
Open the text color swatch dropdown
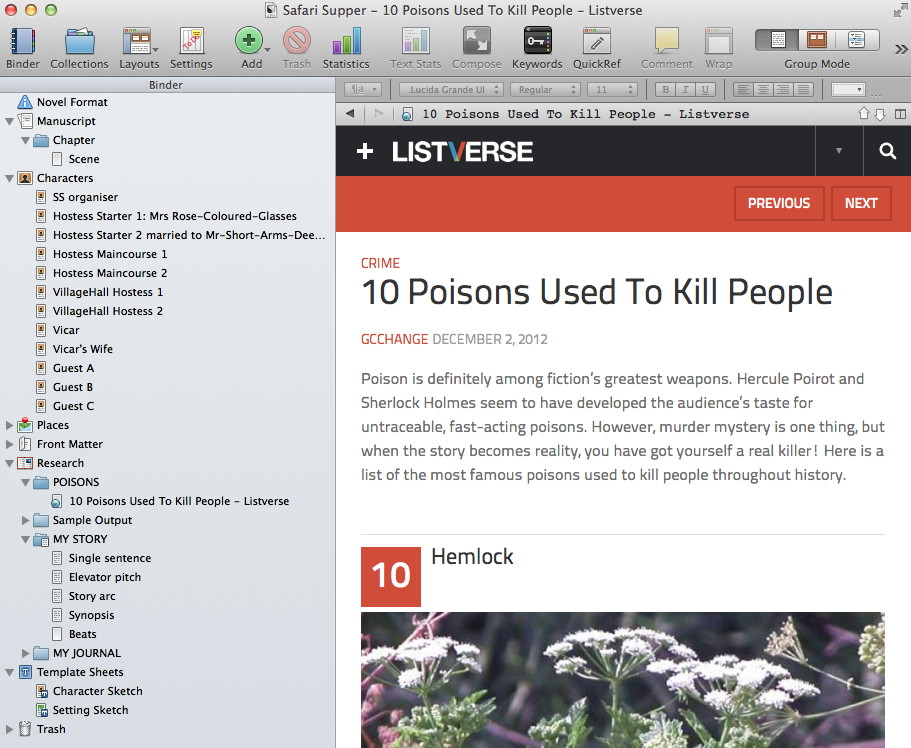coord(848,90)
